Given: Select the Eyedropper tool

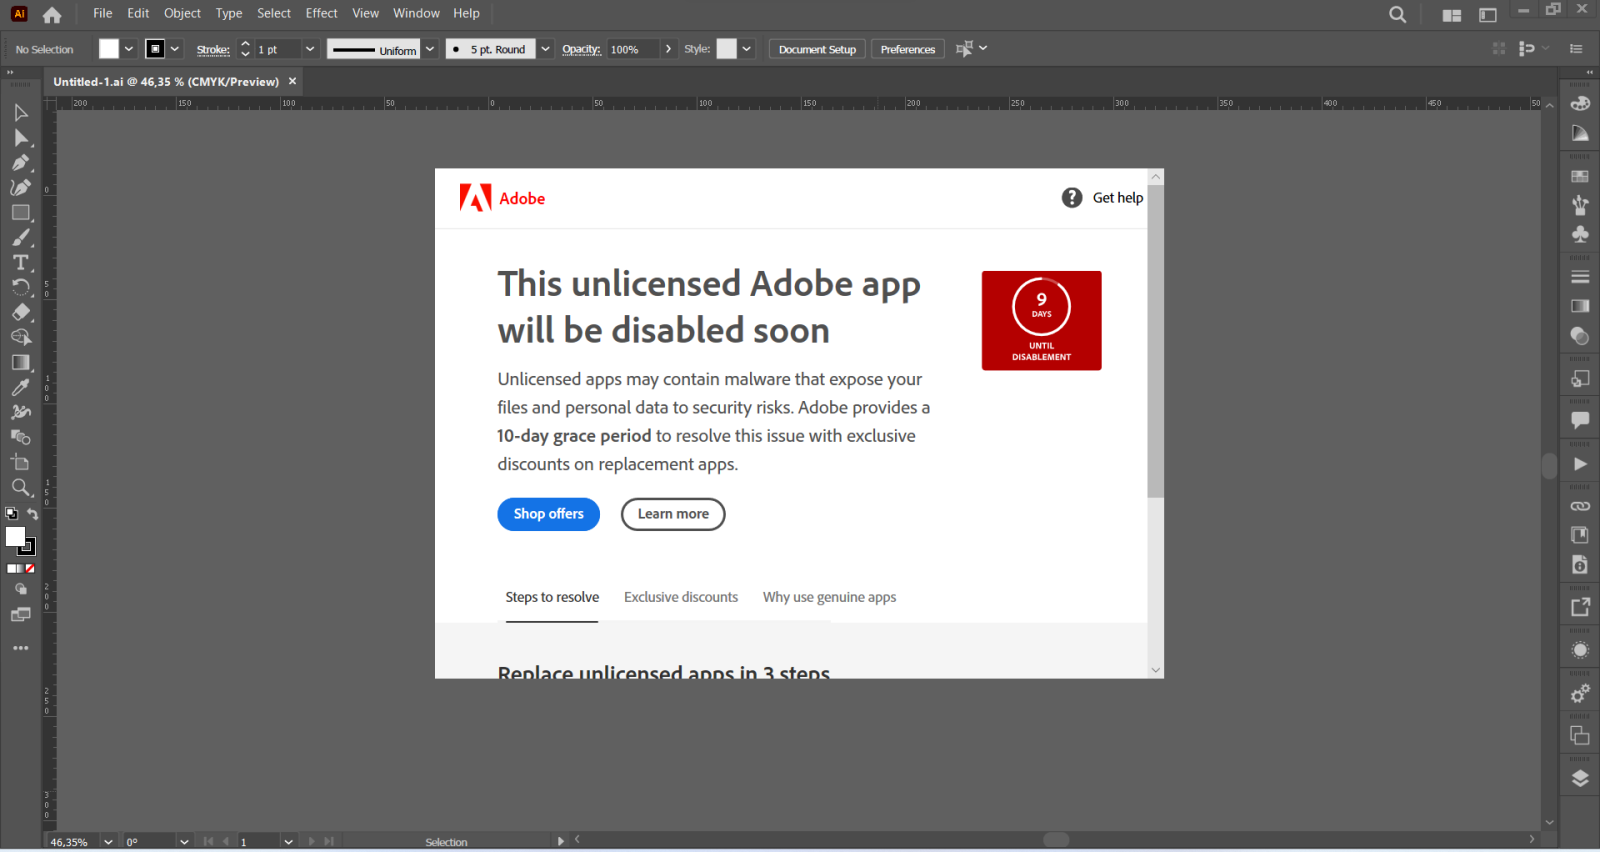Looking at the screenshot, I should coord(20,388).
